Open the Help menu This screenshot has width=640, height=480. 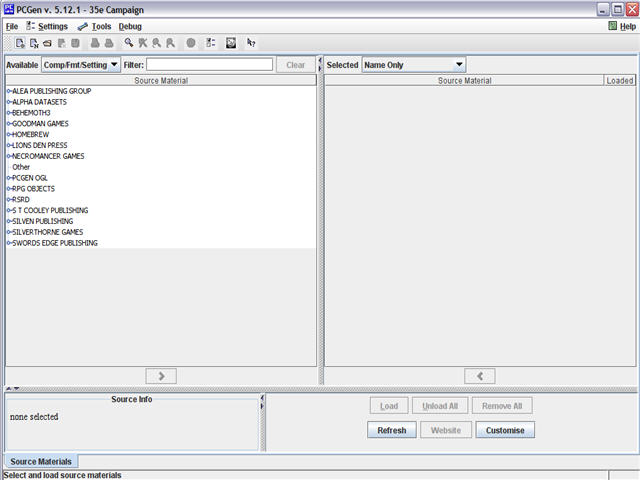[x=622, y=27]
